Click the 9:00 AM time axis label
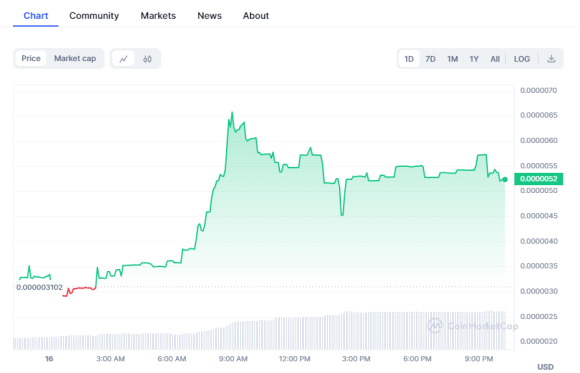Viewport: 580px width, 373px height. pos(233,359)
